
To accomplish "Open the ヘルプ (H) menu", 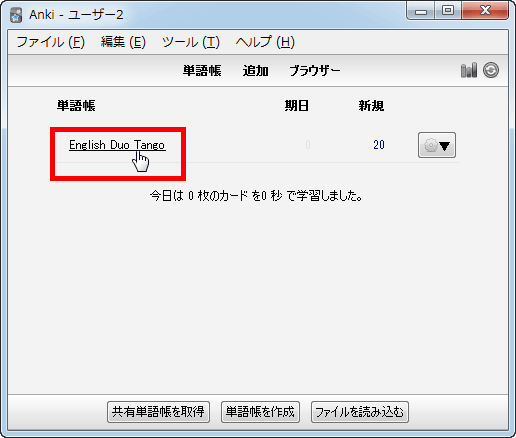I will pos(265,42).
